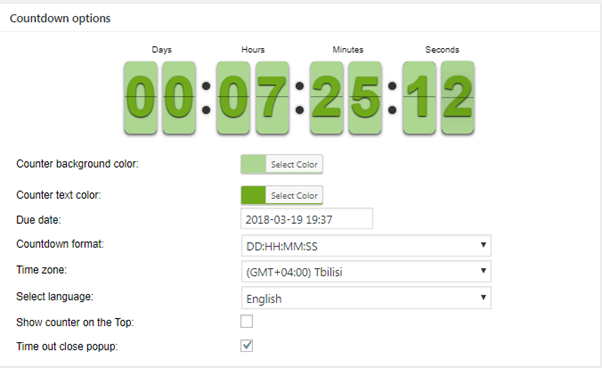The width and height of the screenshot is (602, 368).
Task: Open the Counter text color swatch
Action: coord(253,195)
